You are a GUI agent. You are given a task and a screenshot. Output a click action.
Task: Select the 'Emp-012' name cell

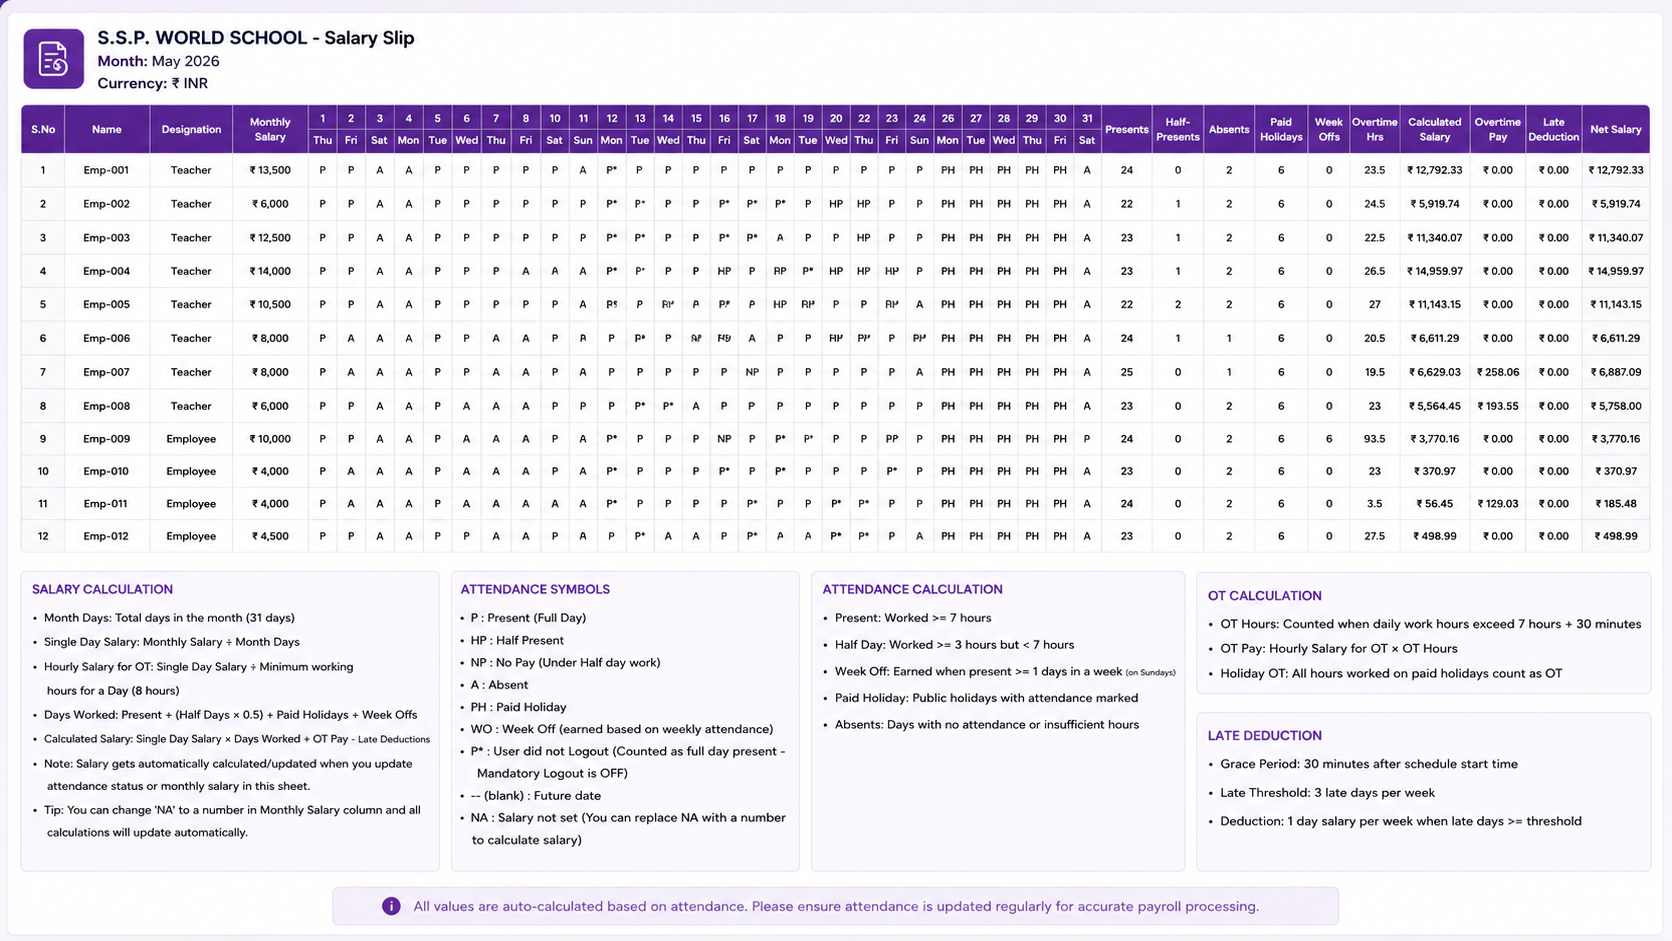click(x=106, y=536)
